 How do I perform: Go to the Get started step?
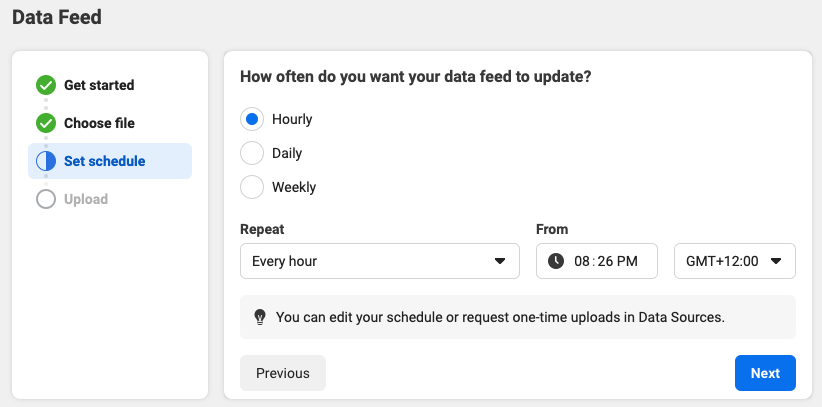pos(99,85)
